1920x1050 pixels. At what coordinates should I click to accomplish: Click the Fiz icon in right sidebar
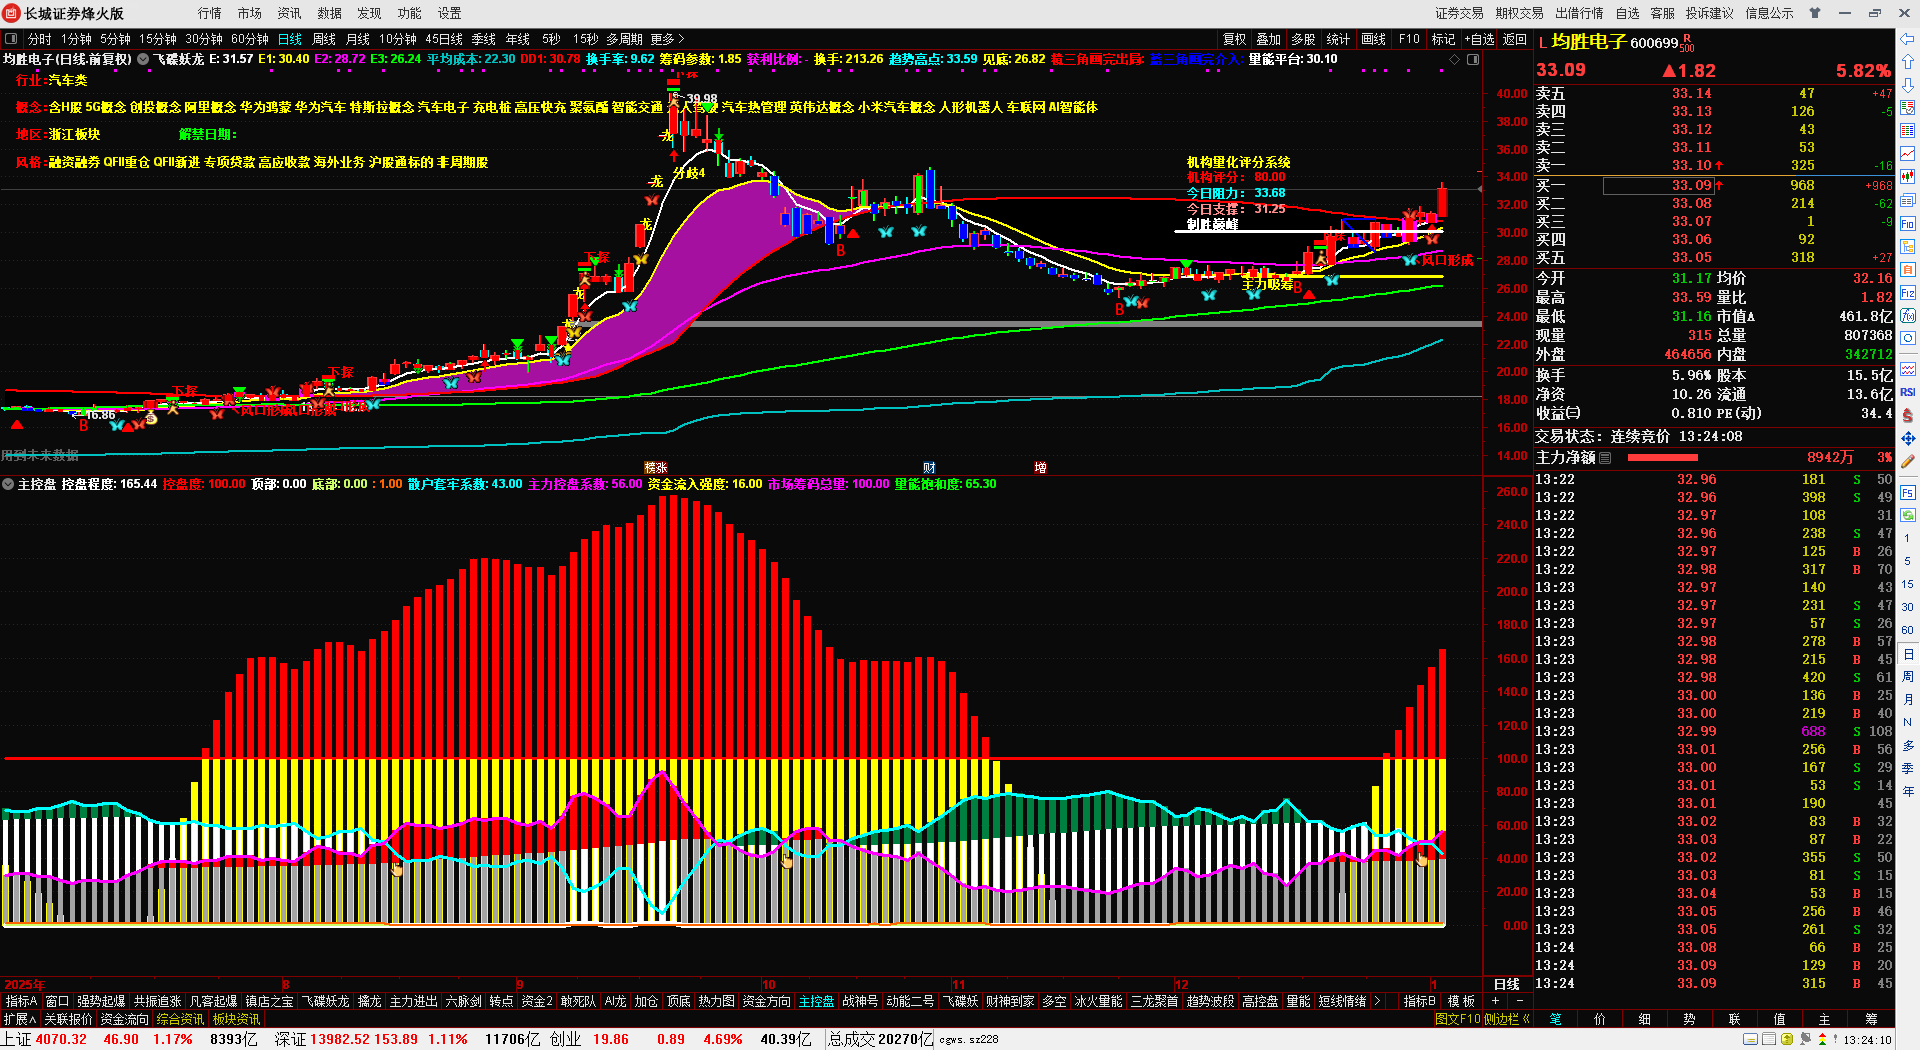1908,294
